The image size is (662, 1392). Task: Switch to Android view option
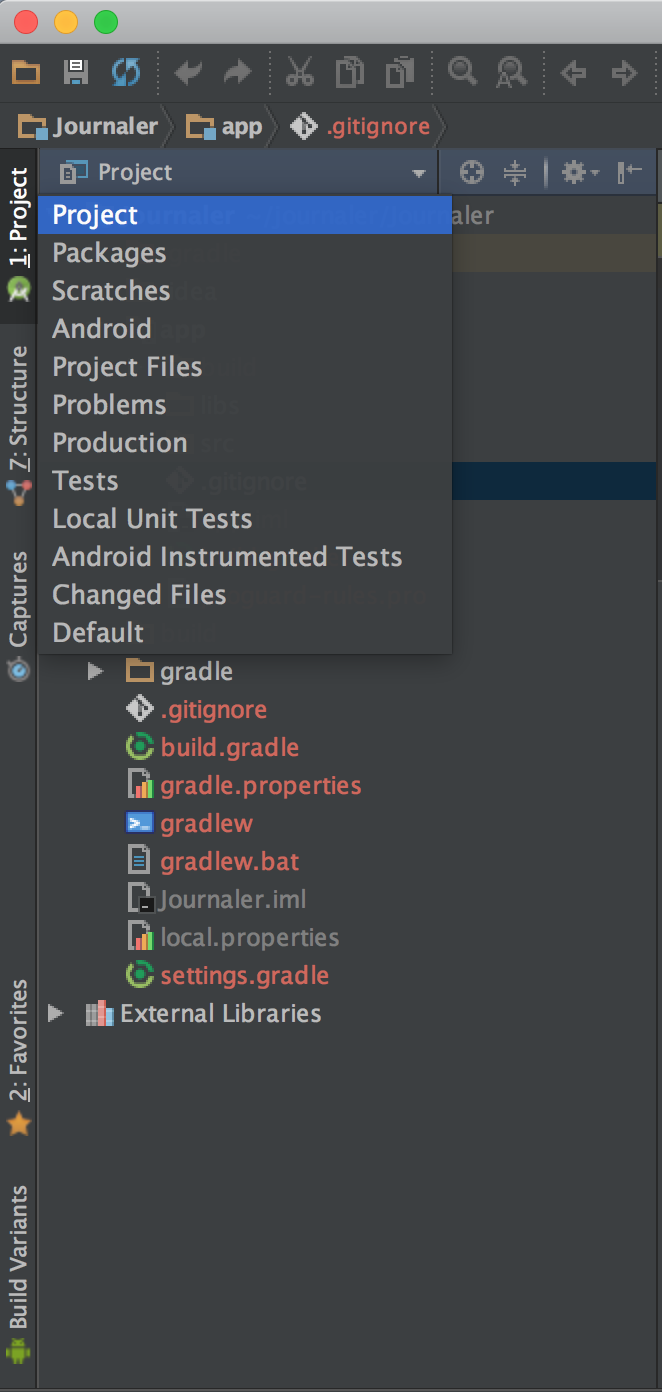(x=245, y=329)
